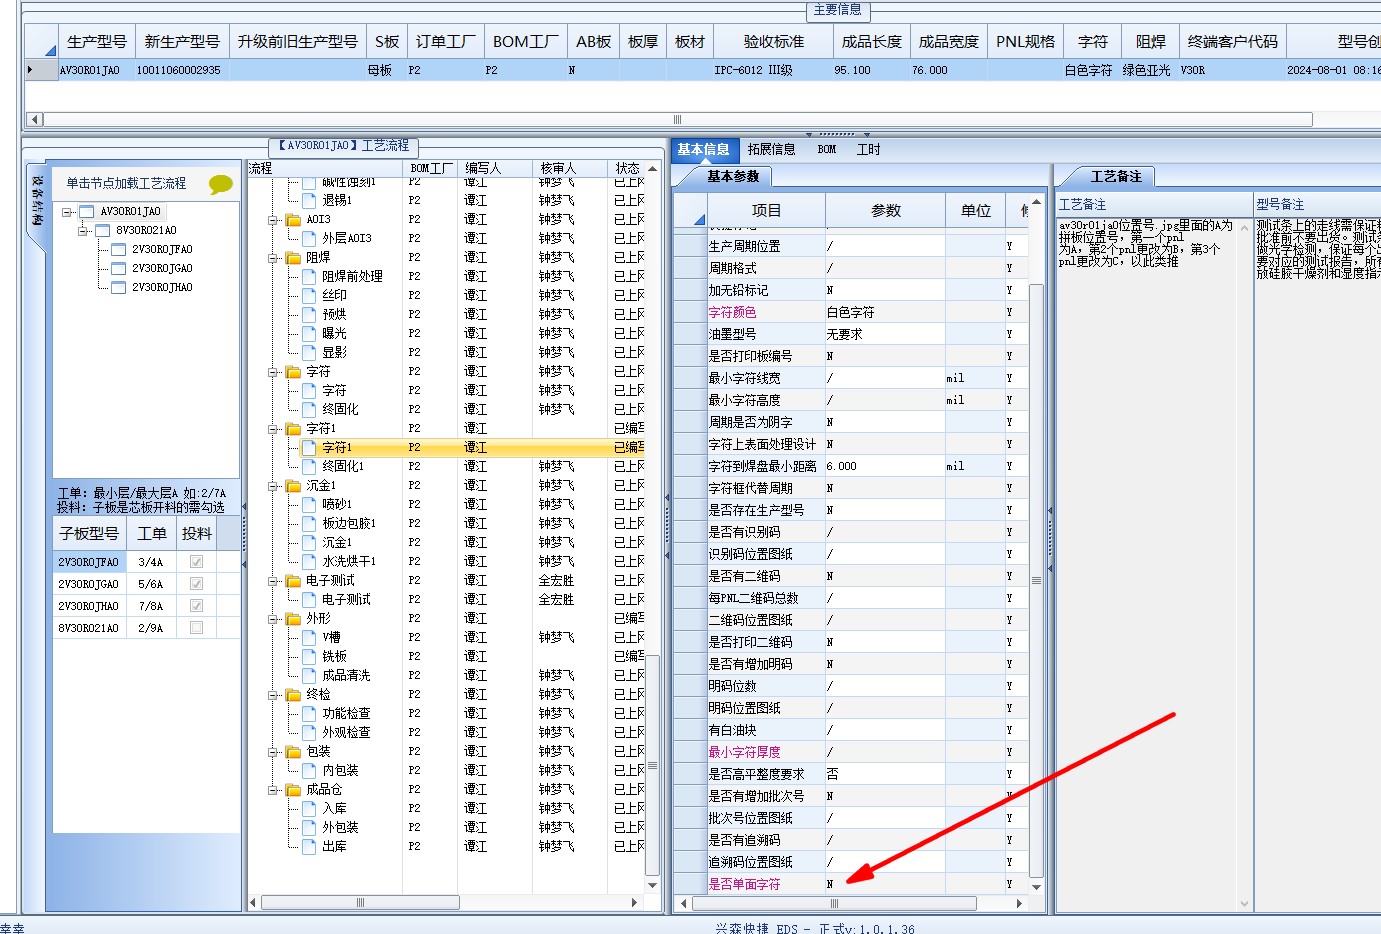
Task: Click the node icon of 2V30R0JHA0 in structure tree
Action: (119, 288)
